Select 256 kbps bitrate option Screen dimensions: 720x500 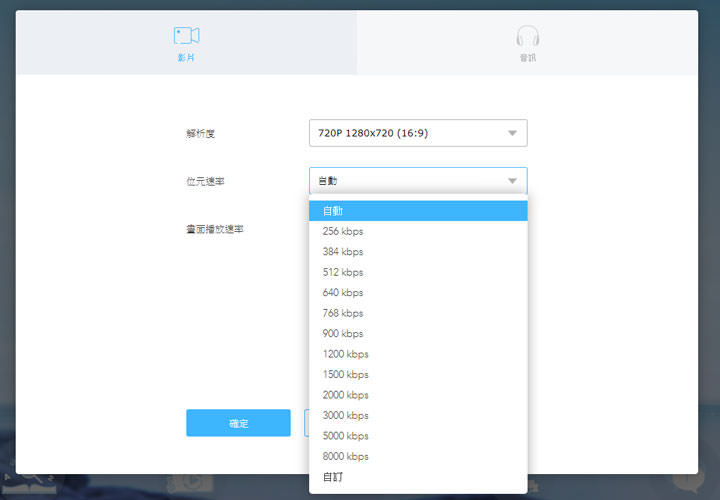pyautogui.click(x=418, y=231)
